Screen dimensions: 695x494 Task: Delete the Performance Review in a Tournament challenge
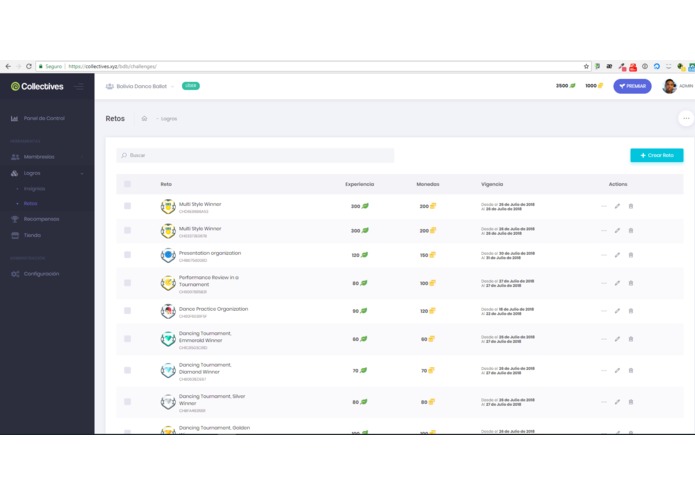click(x=631, y=283)
